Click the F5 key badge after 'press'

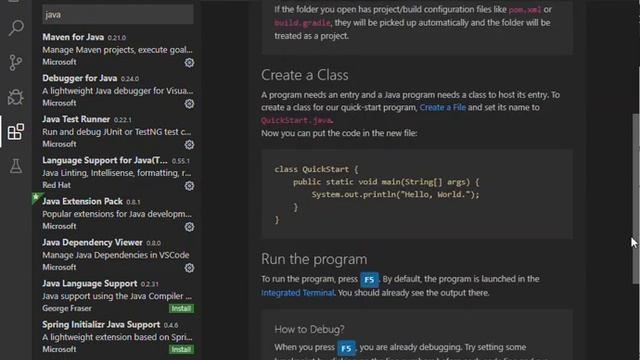[x=369, y=280]
